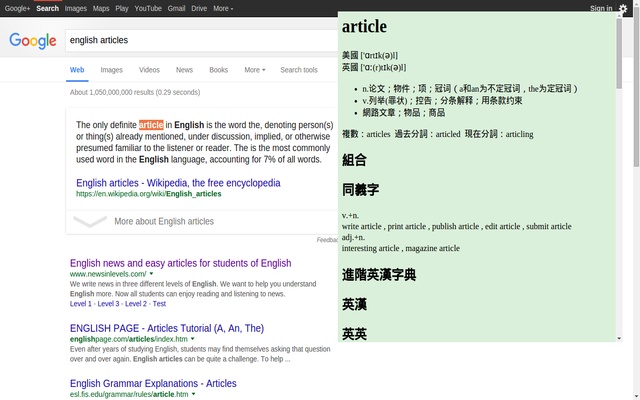Click the 組合 heading in dictionary popup
The image size is (640, 400).
pyautogui.click(x=354, y=160)
